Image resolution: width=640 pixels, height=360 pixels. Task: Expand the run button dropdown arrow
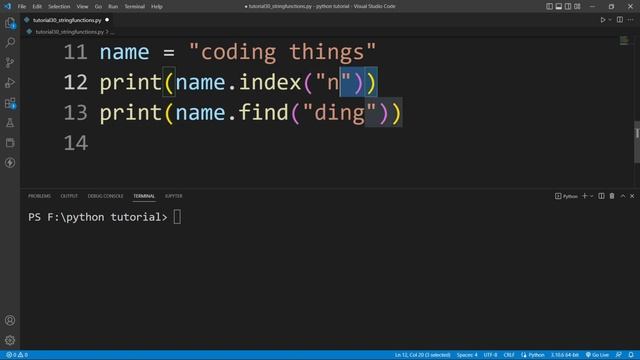tap(610, 20)
